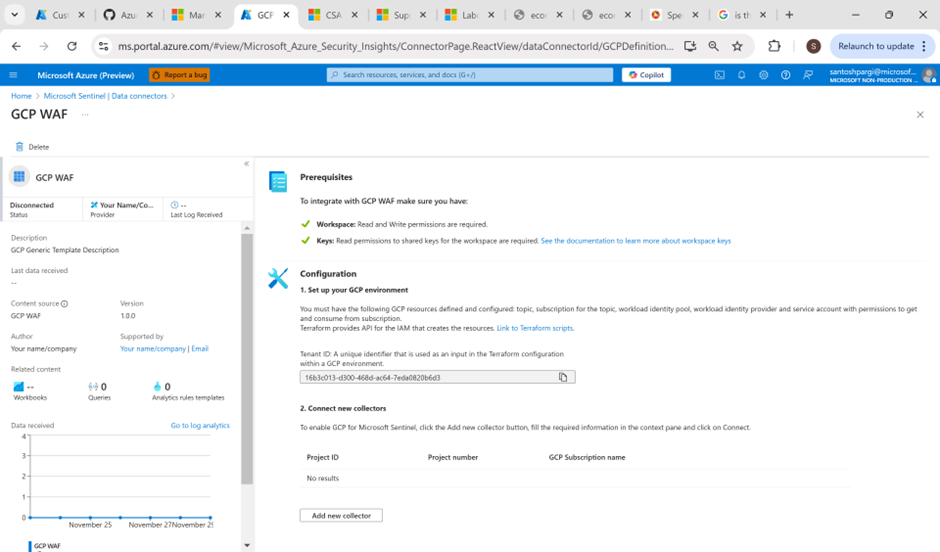Open the notifications bell
Image resolution: width=940 pixels, height=552 pixels.
point(742,75)
